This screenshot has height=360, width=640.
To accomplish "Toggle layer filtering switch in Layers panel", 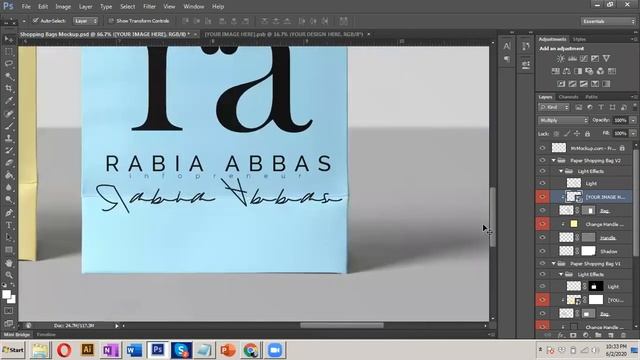I will coord(635,107).
